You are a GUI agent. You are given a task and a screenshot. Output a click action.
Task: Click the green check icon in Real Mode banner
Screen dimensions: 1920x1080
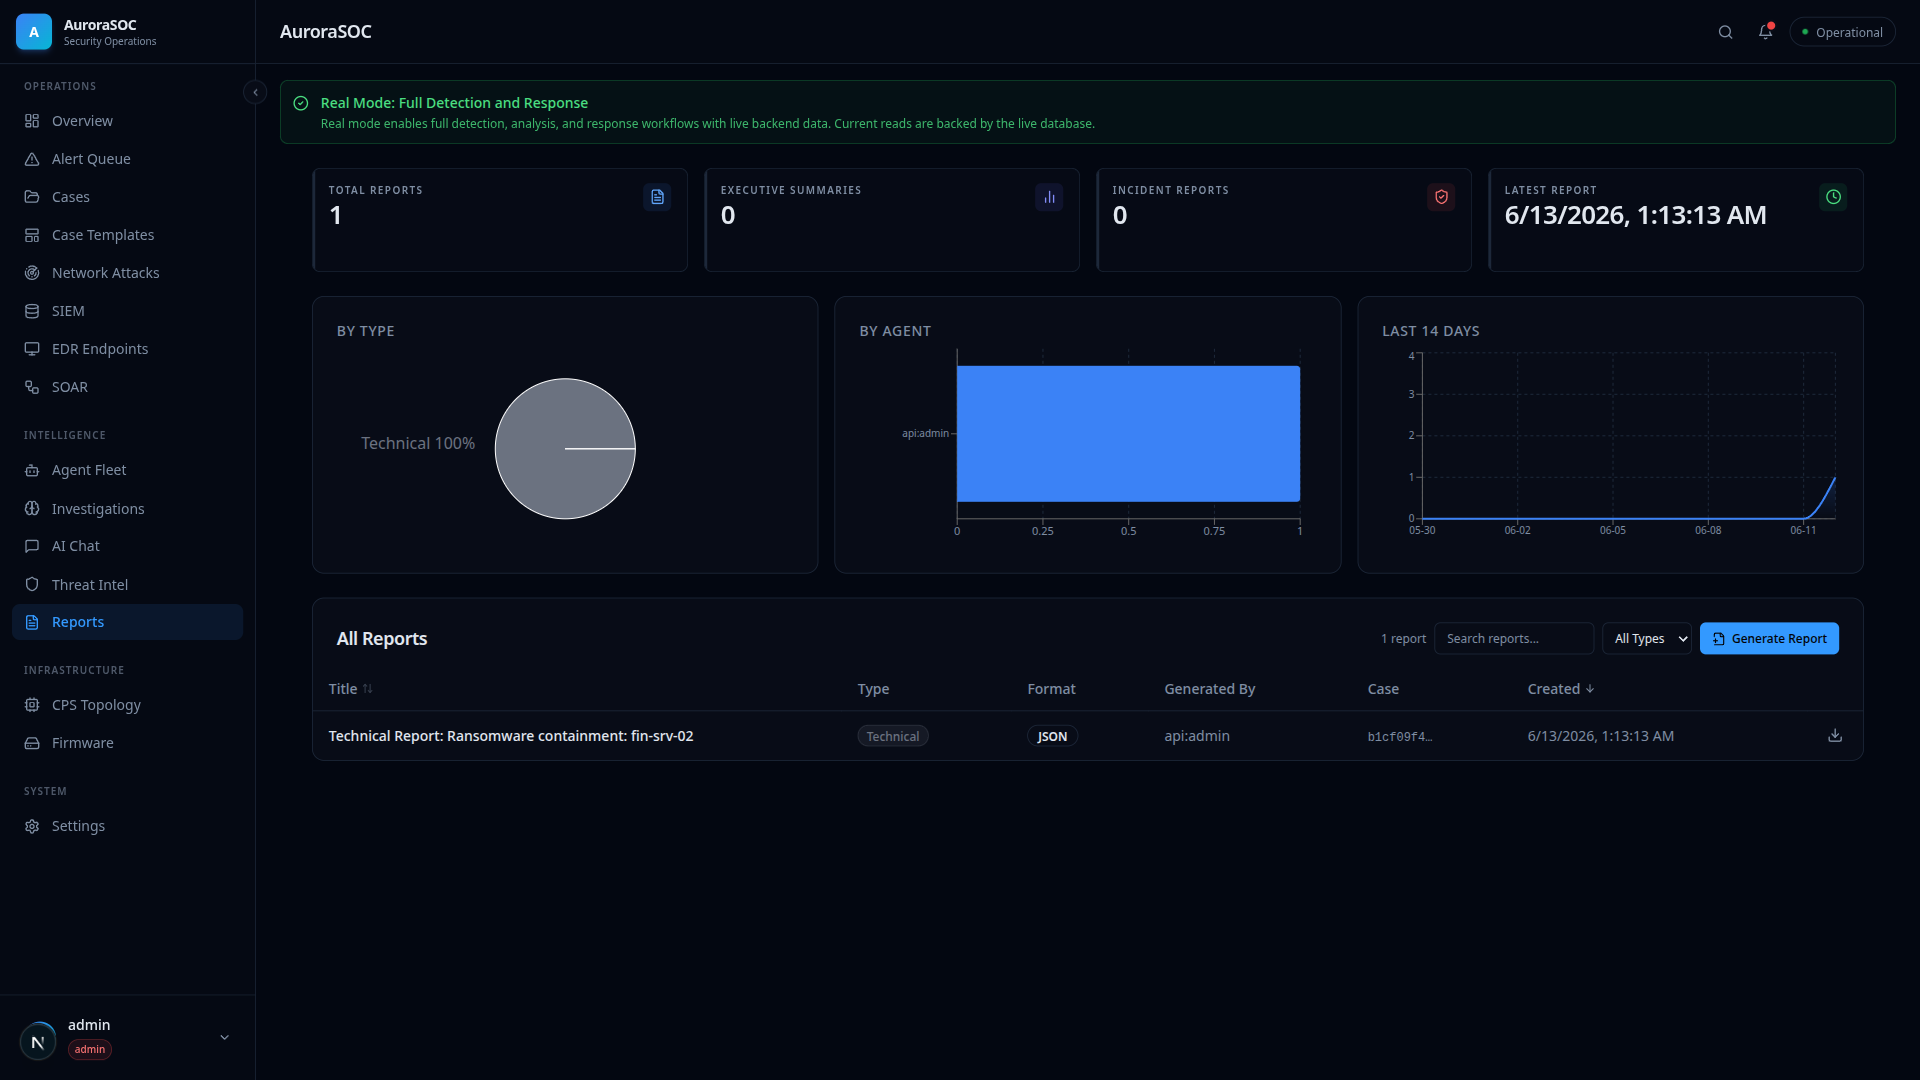pos(301,103)
